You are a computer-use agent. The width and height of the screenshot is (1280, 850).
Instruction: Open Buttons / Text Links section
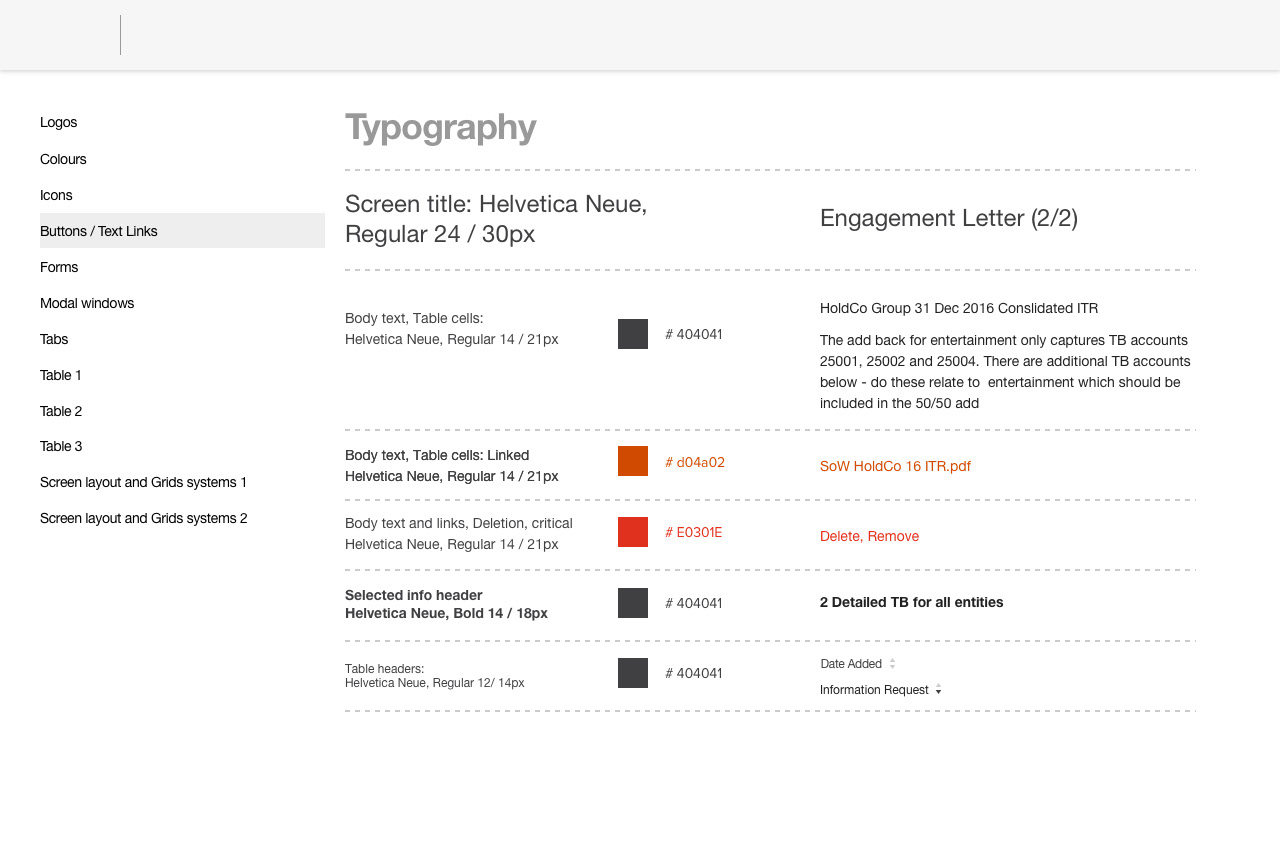click(182, 231)
